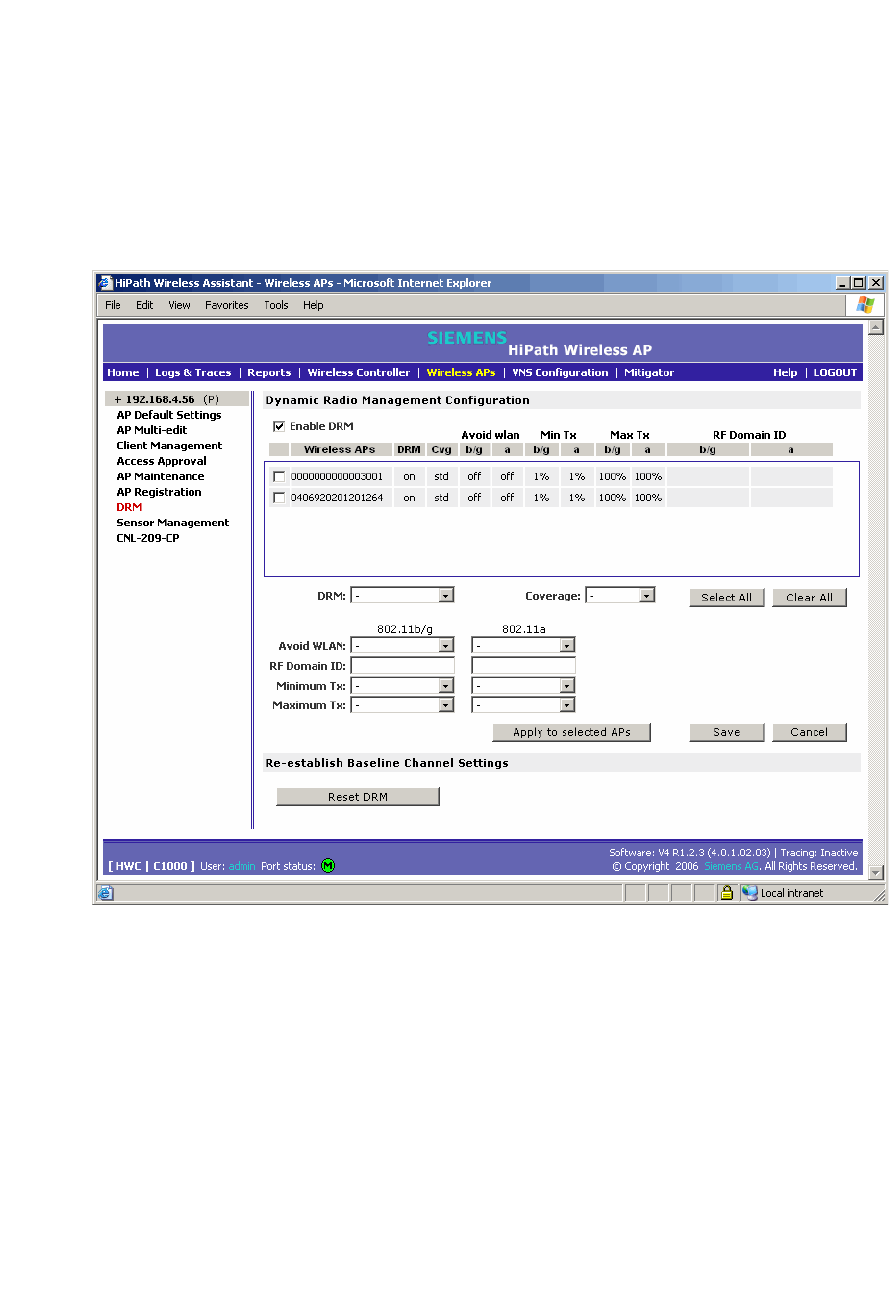Open the View menu

(179, 305)
